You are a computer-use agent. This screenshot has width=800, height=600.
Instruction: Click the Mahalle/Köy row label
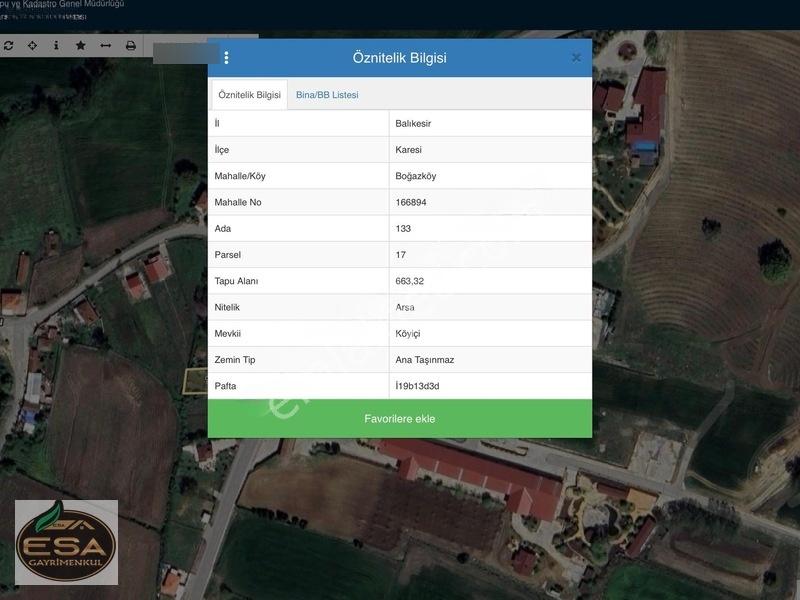click(x=240, y=177)
